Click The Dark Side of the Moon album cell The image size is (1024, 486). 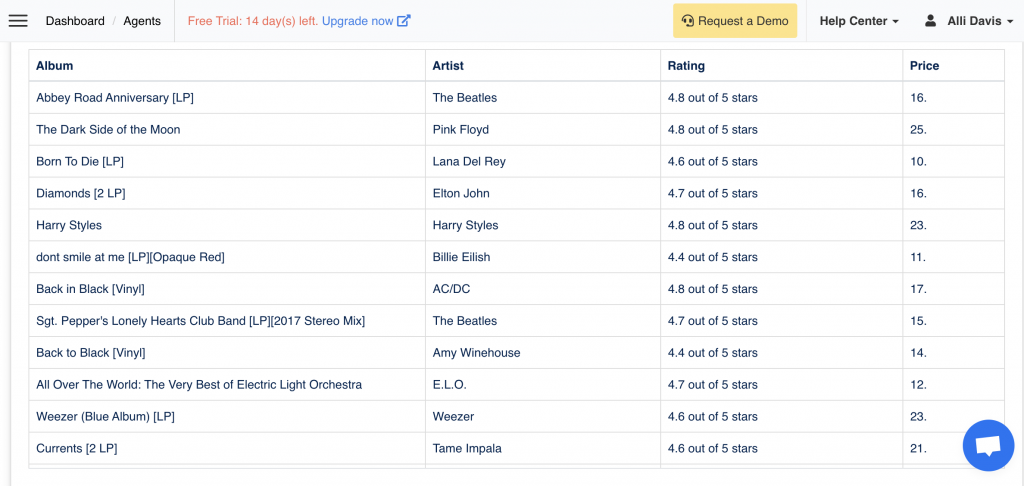pyautogui.click(x=108, y=130)
